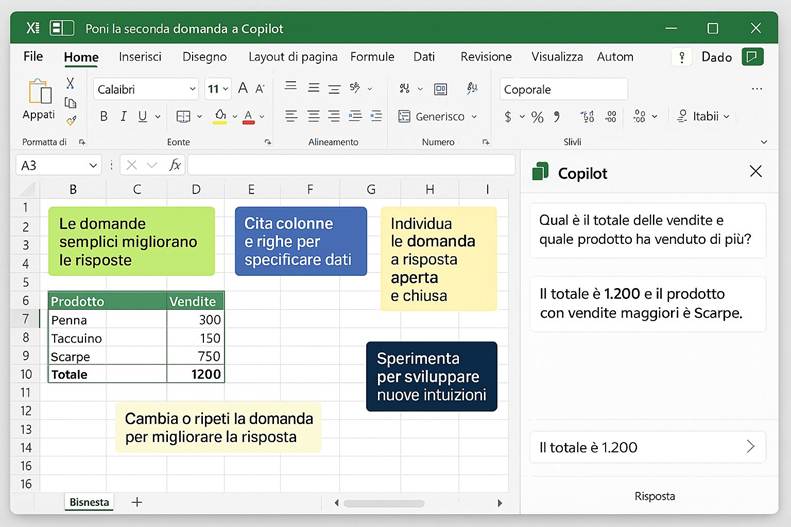This screenshot has width=791, height=527.
Task: Apply comma style icon
Action: click(556, 117)
